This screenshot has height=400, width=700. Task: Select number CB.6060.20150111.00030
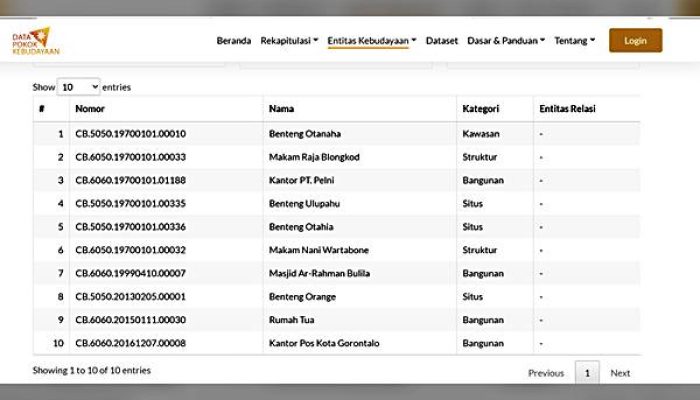[x=130, y=320]
